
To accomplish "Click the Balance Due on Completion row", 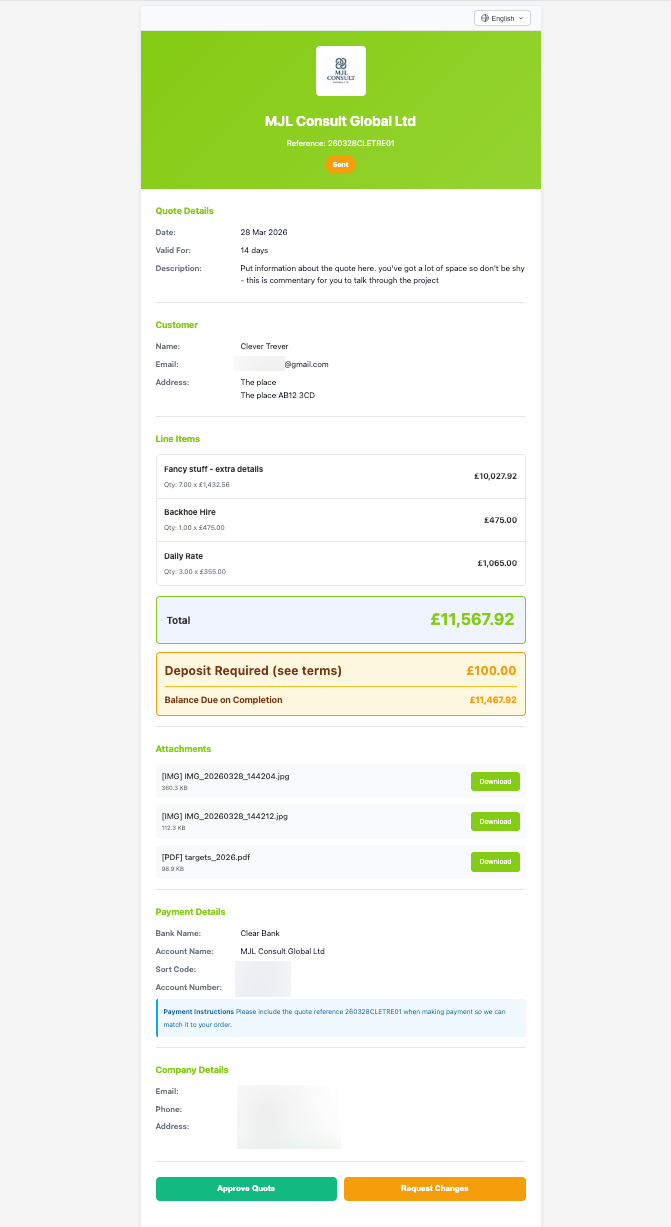I will (340, 699).
